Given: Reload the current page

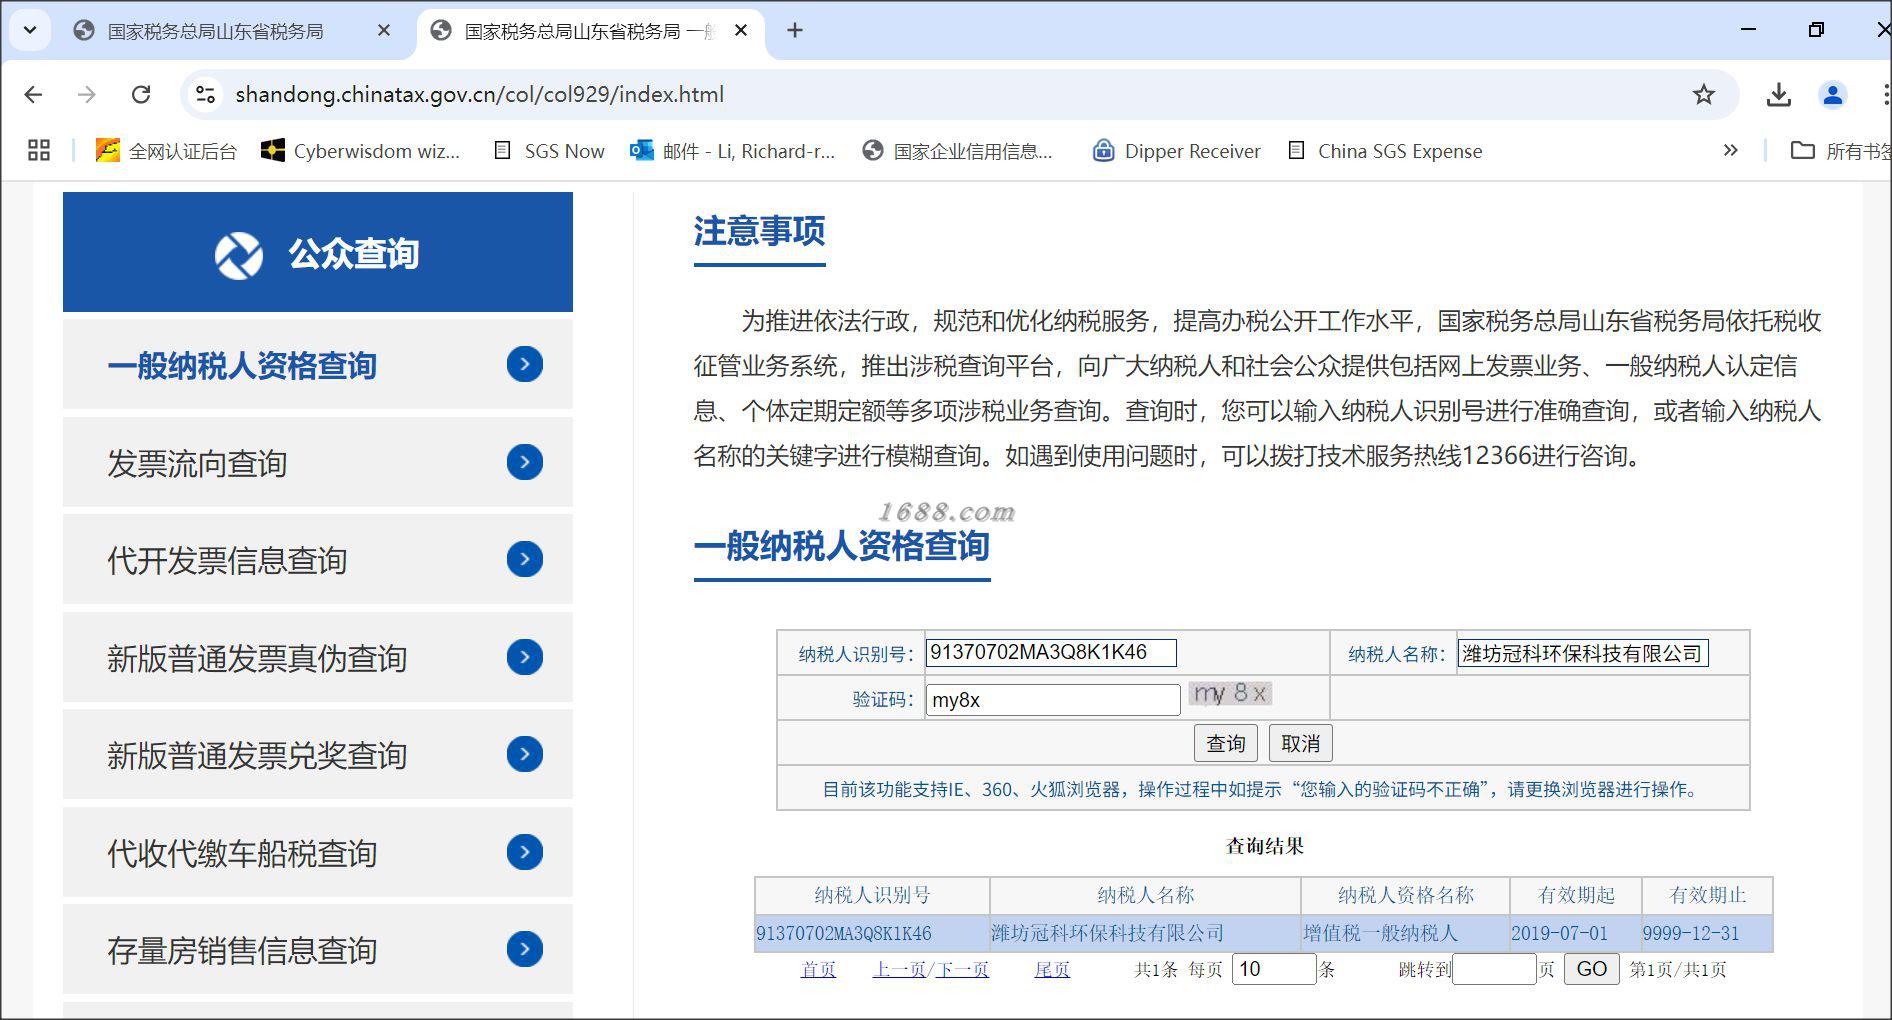Looking at the screenshot, I should pyautogui.click(x=141, y=95).
